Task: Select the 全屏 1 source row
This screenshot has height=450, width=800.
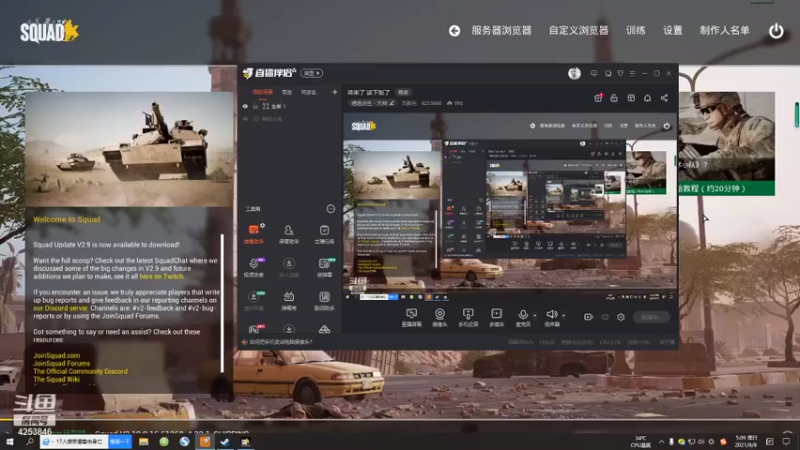Action: tap(289, 106)
